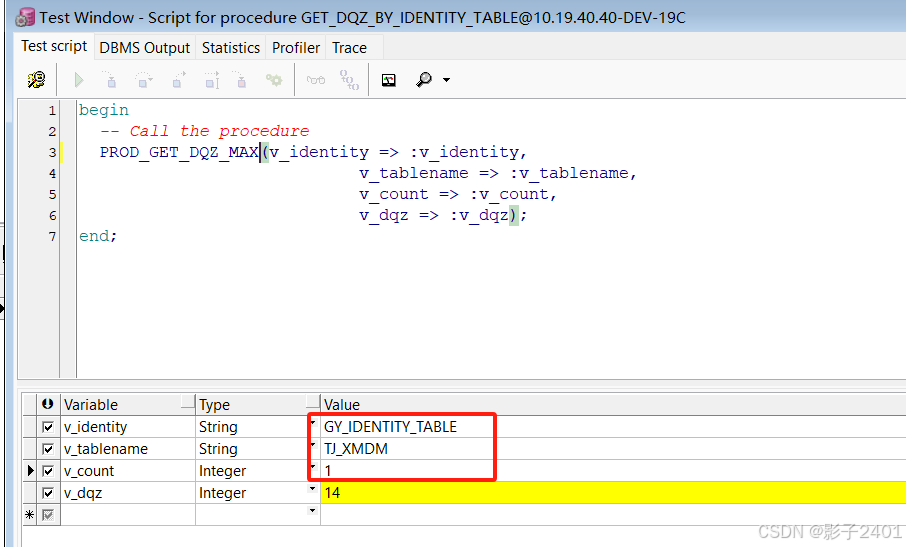Click the word begin on line 1

coord(104,110)
